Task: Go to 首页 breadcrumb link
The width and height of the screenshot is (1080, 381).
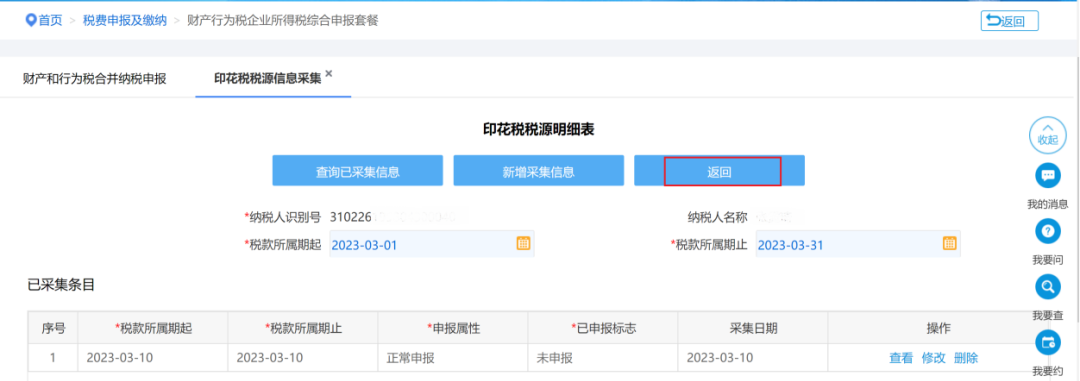Action: point(50,21)
